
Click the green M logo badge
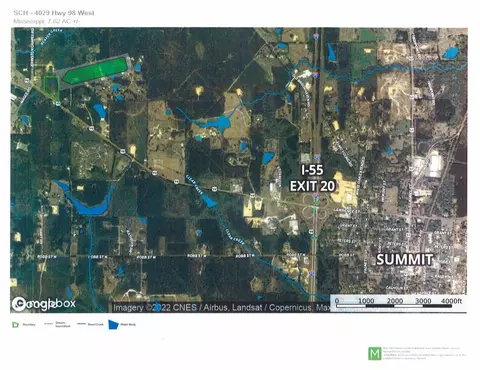pos(375,354)
